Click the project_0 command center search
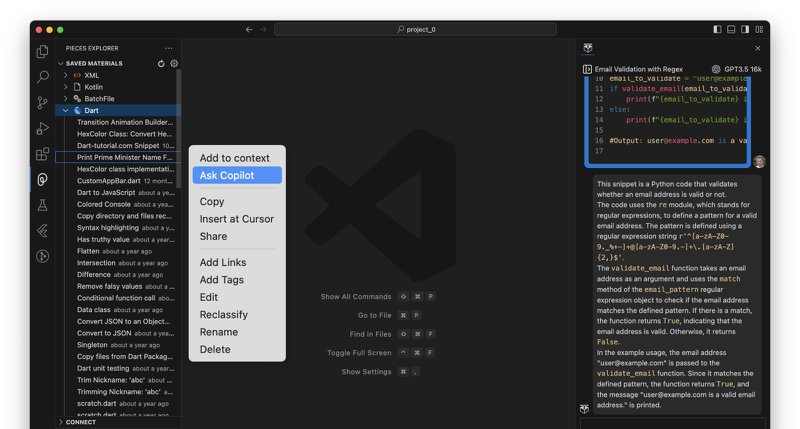The width and height of the screenshot is (800, 429). coord(415,30)
